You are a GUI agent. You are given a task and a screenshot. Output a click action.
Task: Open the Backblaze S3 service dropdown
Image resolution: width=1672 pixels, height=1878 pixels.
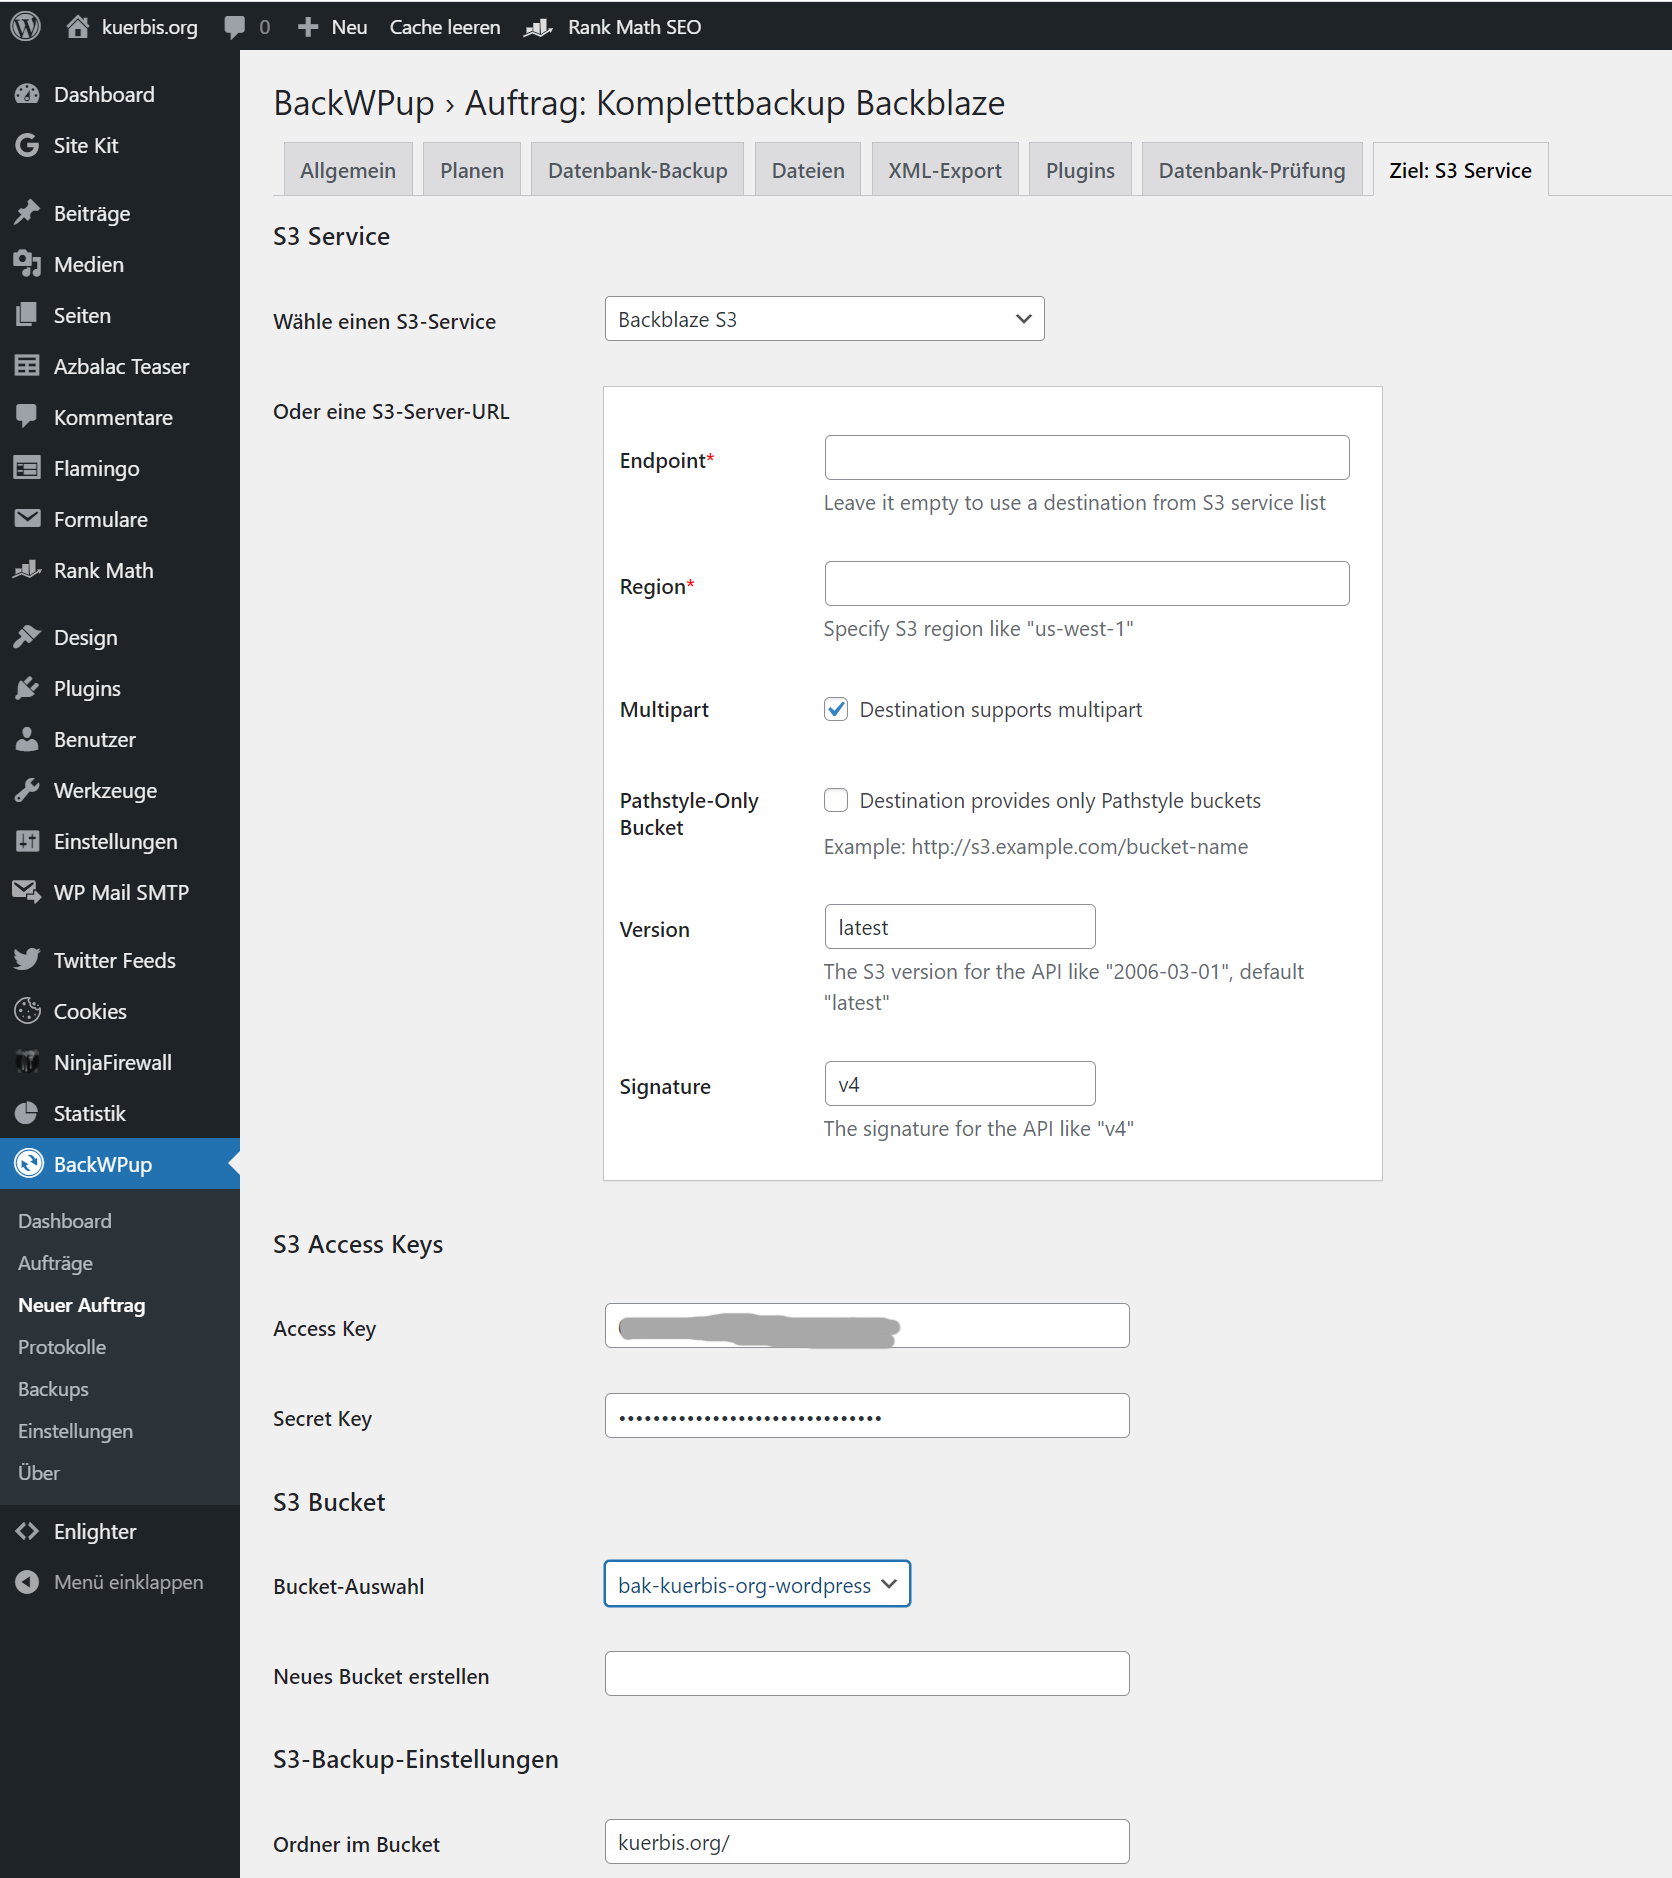[824, 319]
